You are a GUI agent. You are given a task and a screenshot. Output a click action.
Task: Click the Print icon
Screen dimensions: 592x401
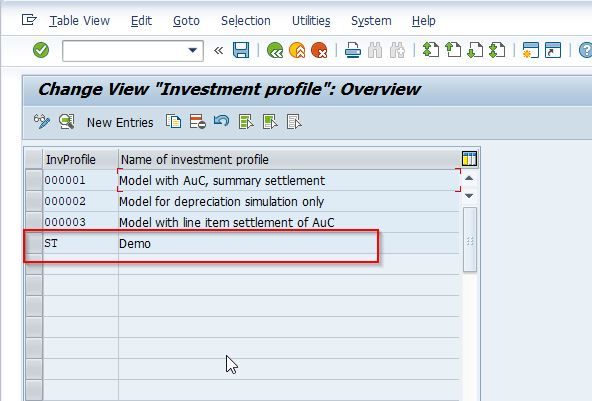click(353, 50)
